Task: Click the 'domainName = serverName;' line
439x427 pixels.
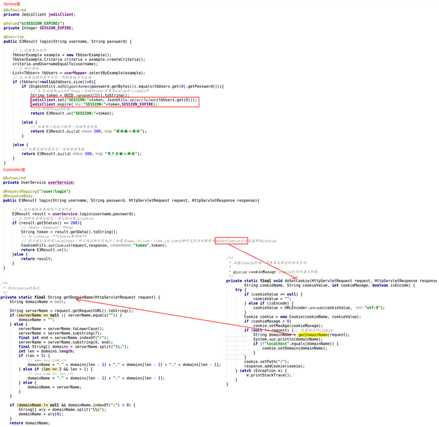Action: tap(54, 387)
